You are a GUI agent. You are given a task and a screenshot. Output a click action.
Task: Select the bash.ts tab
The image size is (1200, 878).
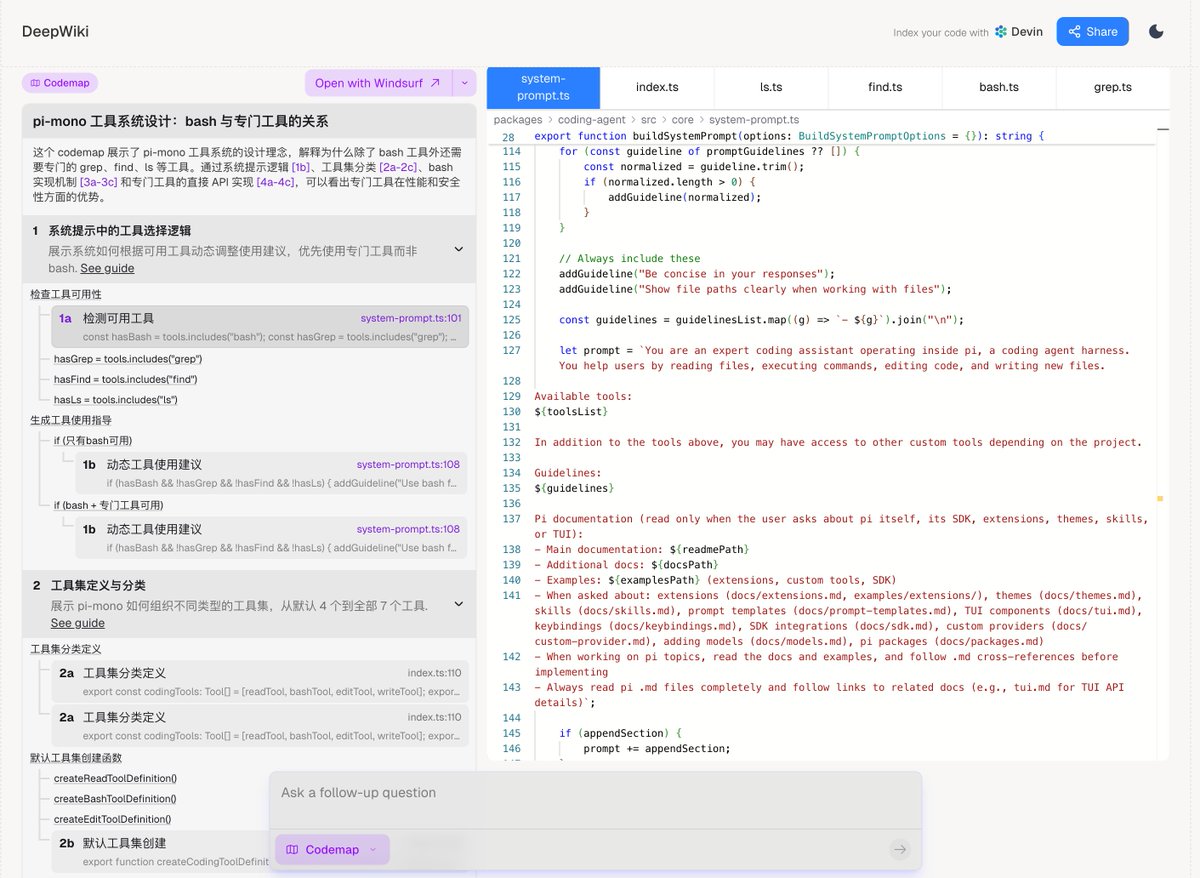click(999, 87)
